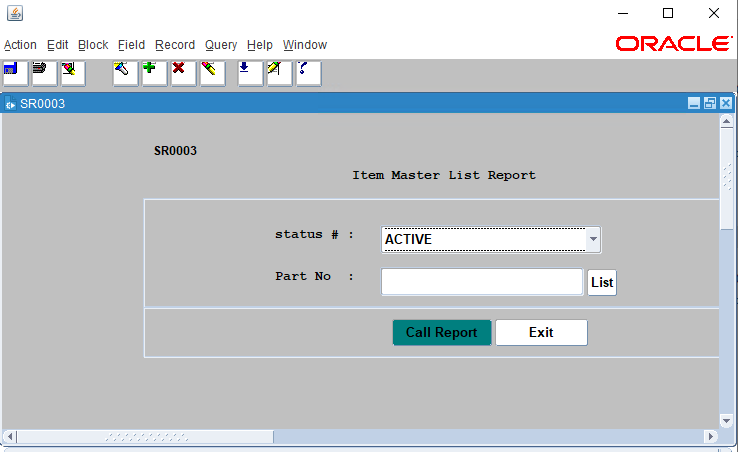Click the Save disk icon in toolbar
Image resolution: width=738 pixels, height=452 pixels.
pos(14,71)
